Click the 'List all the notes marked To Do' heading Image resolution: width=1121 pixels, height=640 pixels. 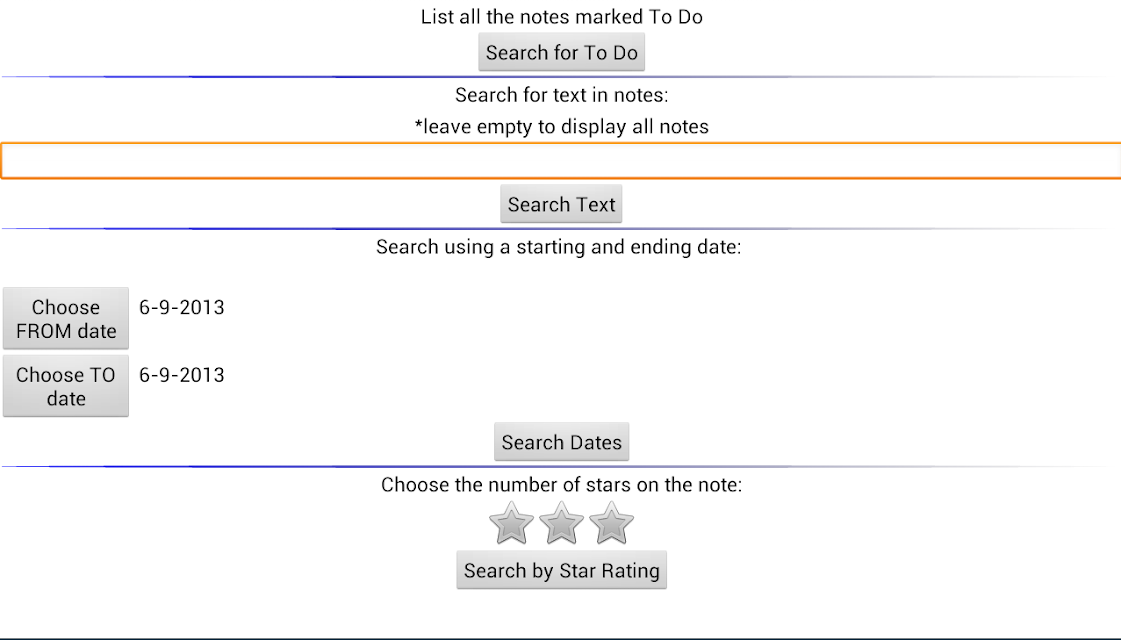point(561,16)
